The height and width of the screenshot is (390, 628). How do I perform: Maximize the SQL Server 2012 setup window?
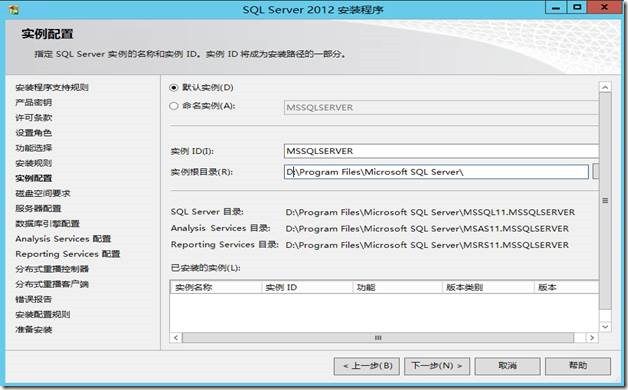(x=577, y=8)
